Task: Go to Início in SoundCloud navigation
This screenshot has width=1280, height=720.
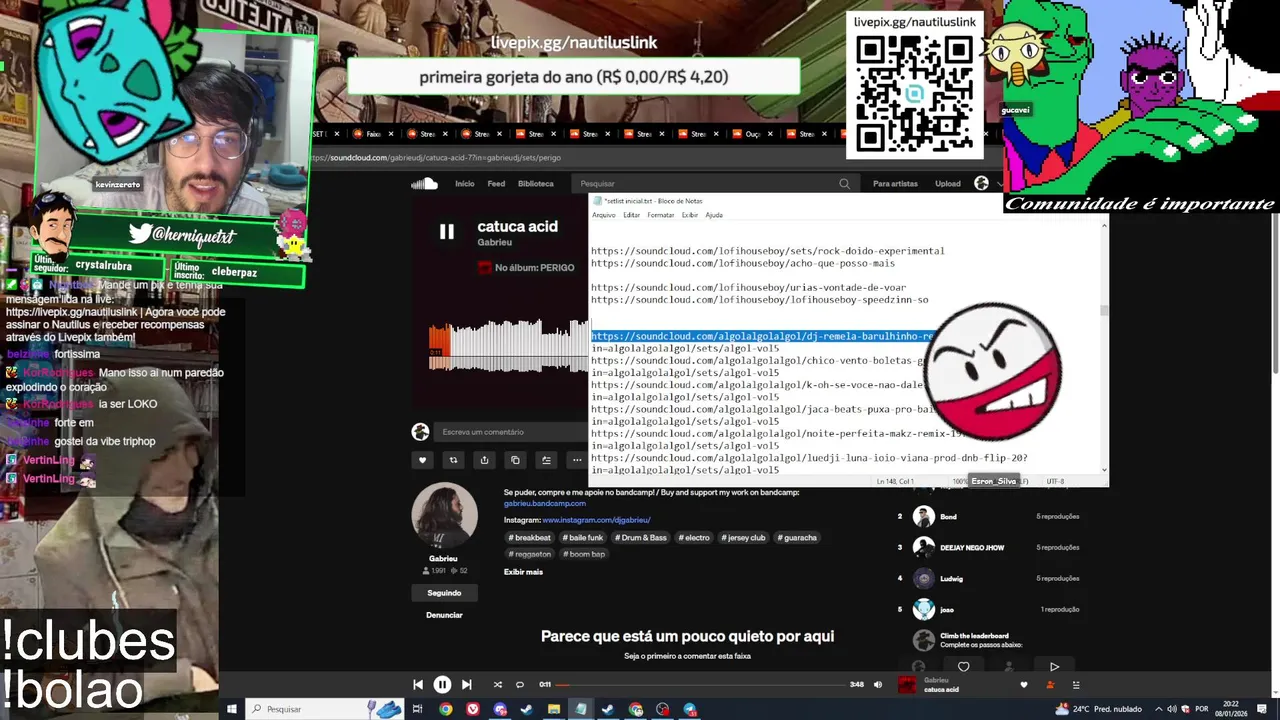Action: [x=465, y=184]
